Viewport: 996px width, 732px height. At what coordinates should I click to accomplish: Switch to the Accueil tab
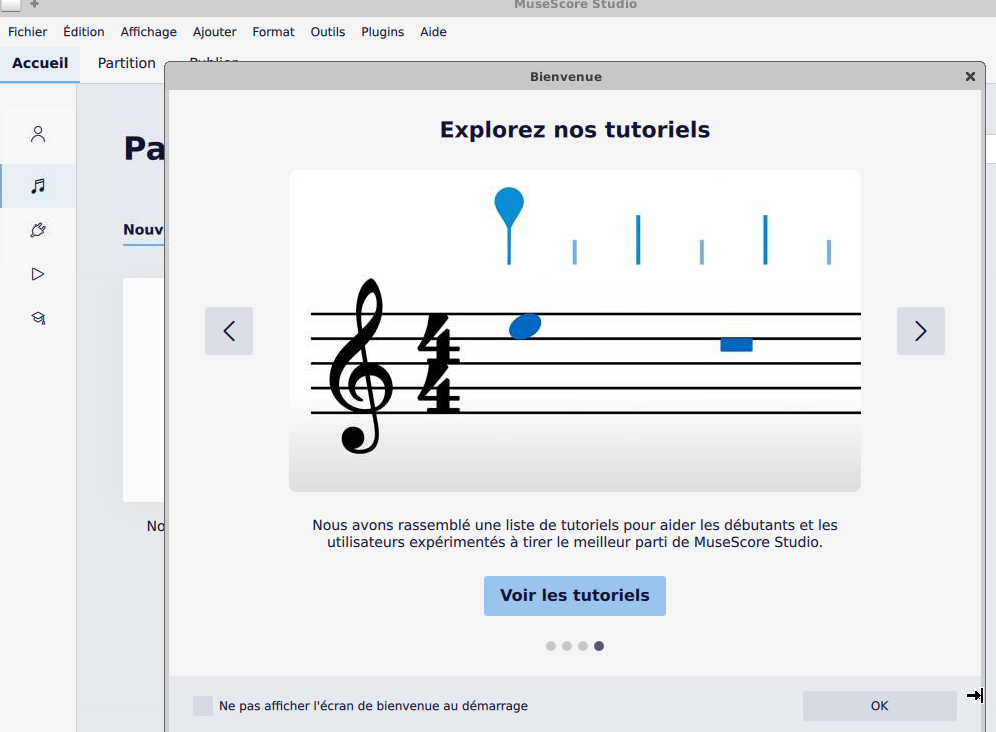(x=40, y=63)
